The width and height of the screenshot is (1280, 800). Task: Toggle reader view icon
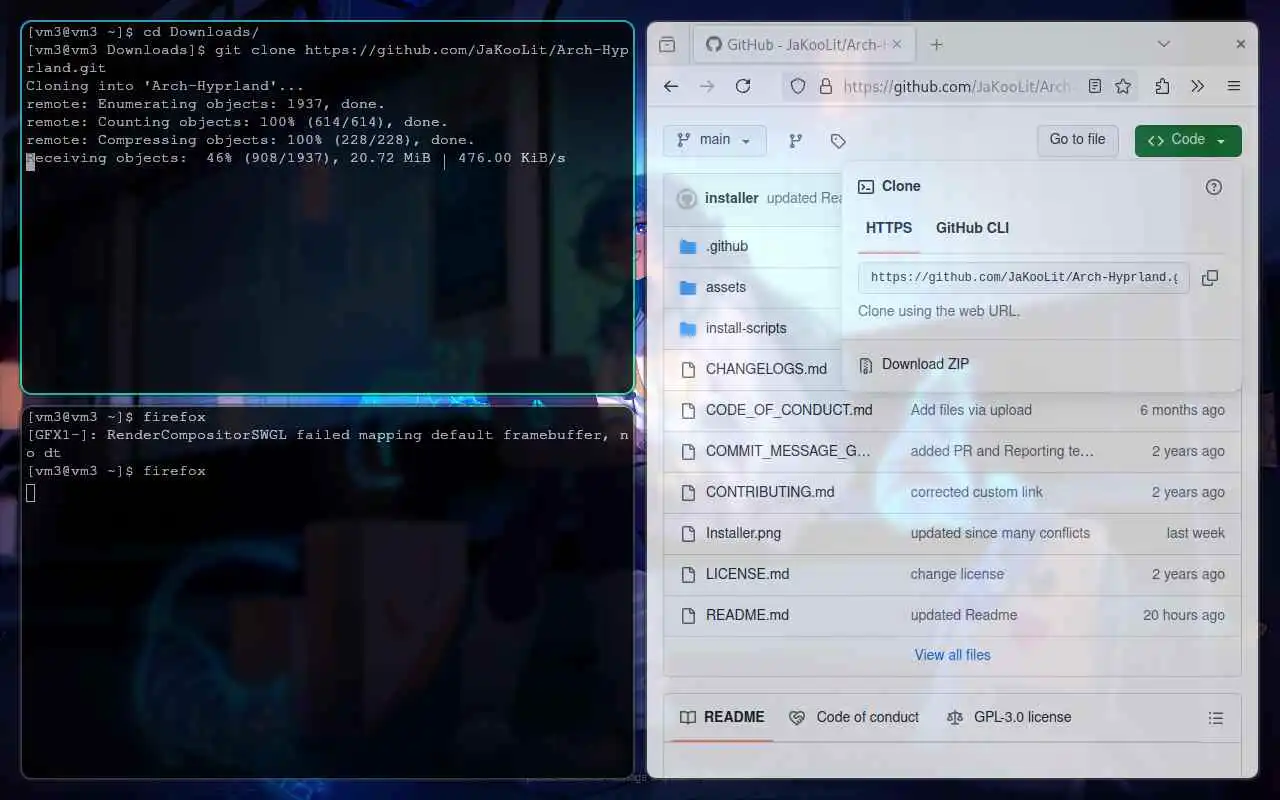tap(1095, 86)
